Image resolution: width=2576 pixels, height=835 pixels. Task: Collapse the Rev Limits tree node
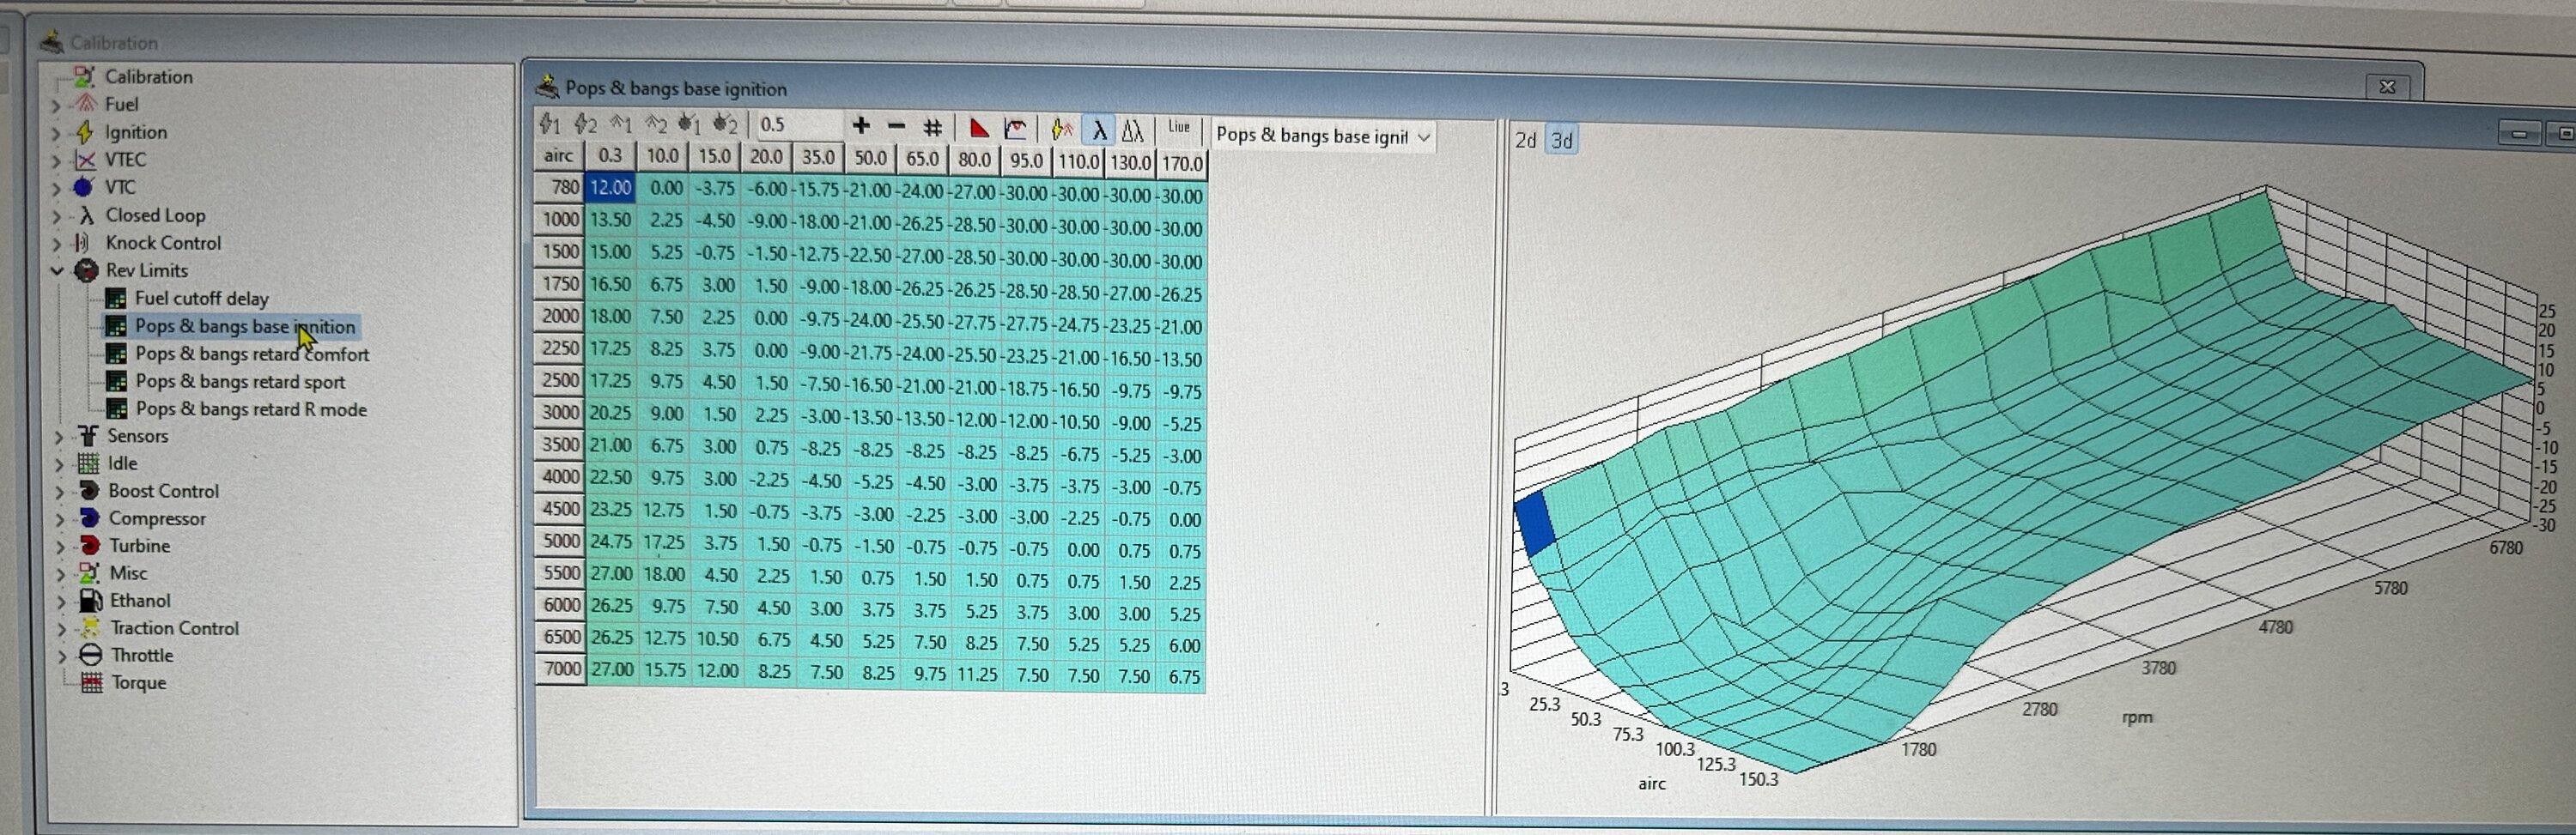(57, 271)
